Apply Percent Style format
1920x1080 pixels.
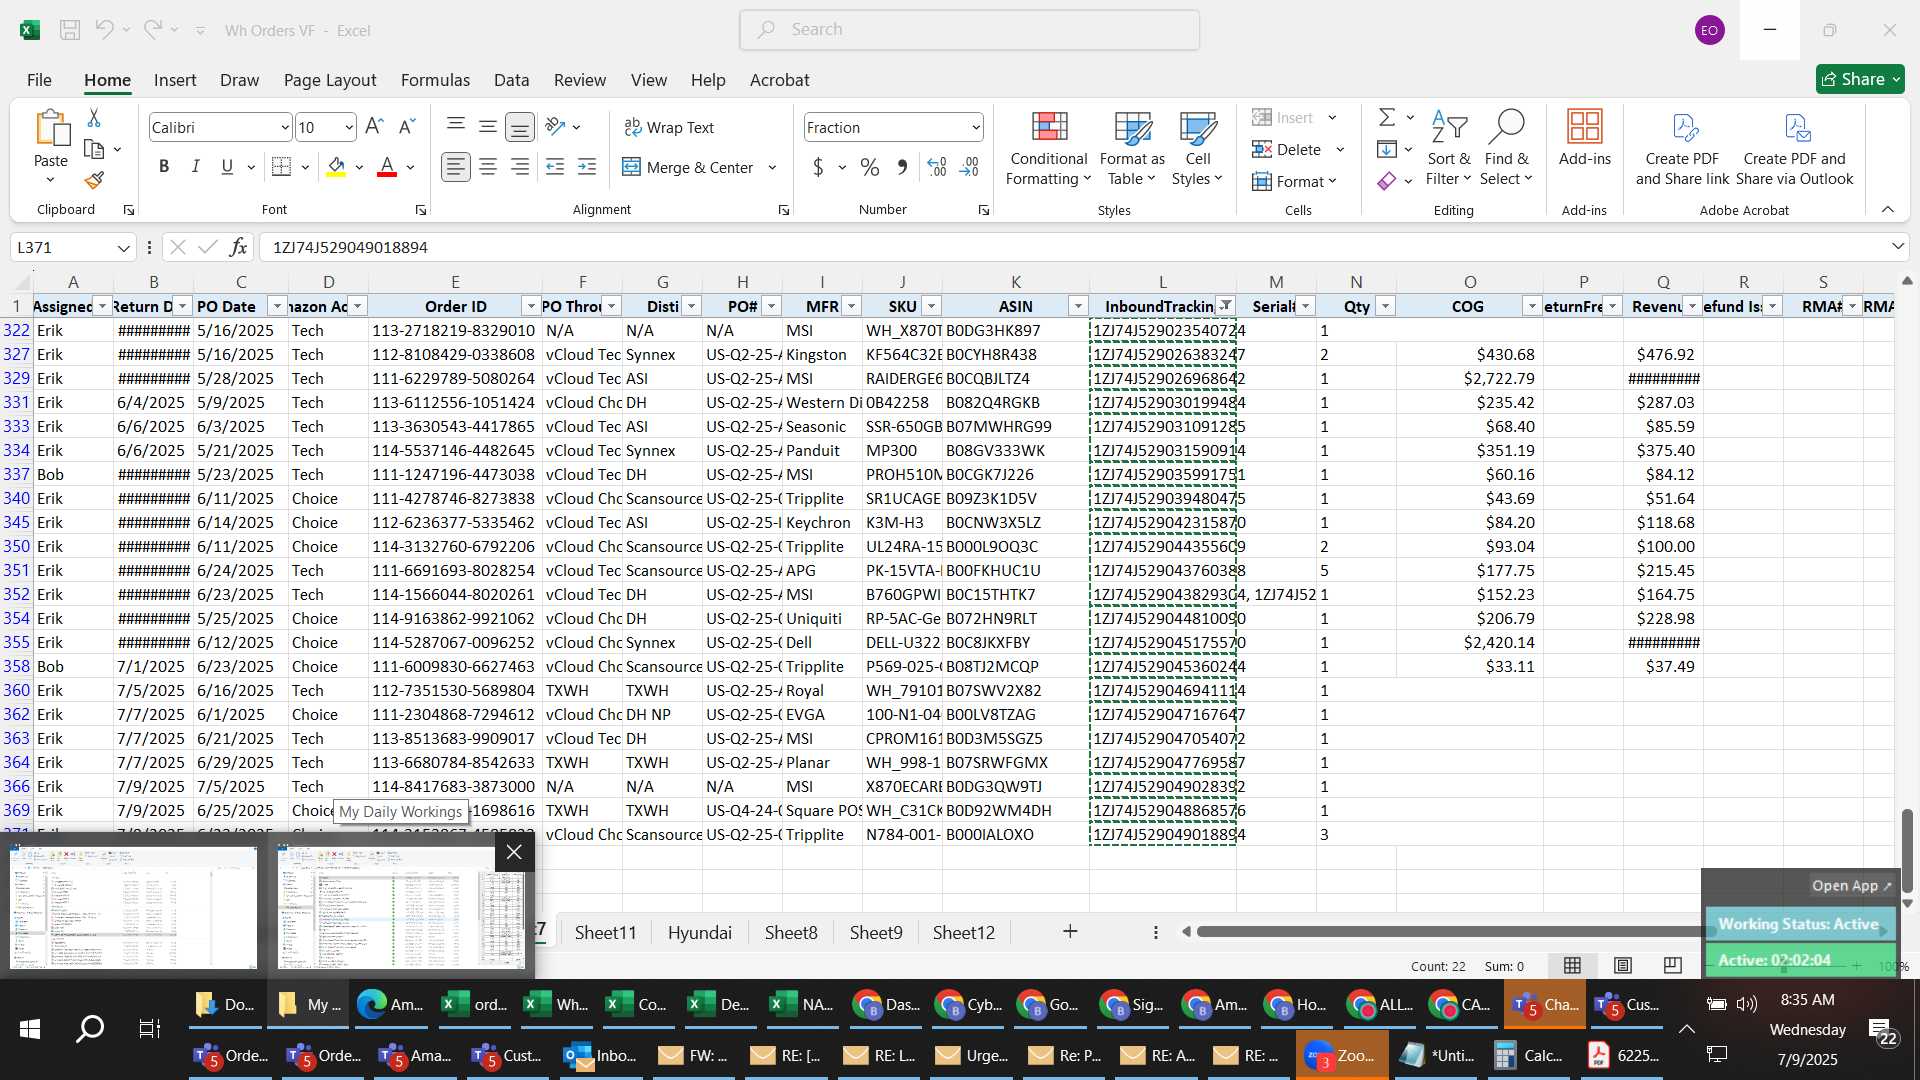click(x=870, y=167)
